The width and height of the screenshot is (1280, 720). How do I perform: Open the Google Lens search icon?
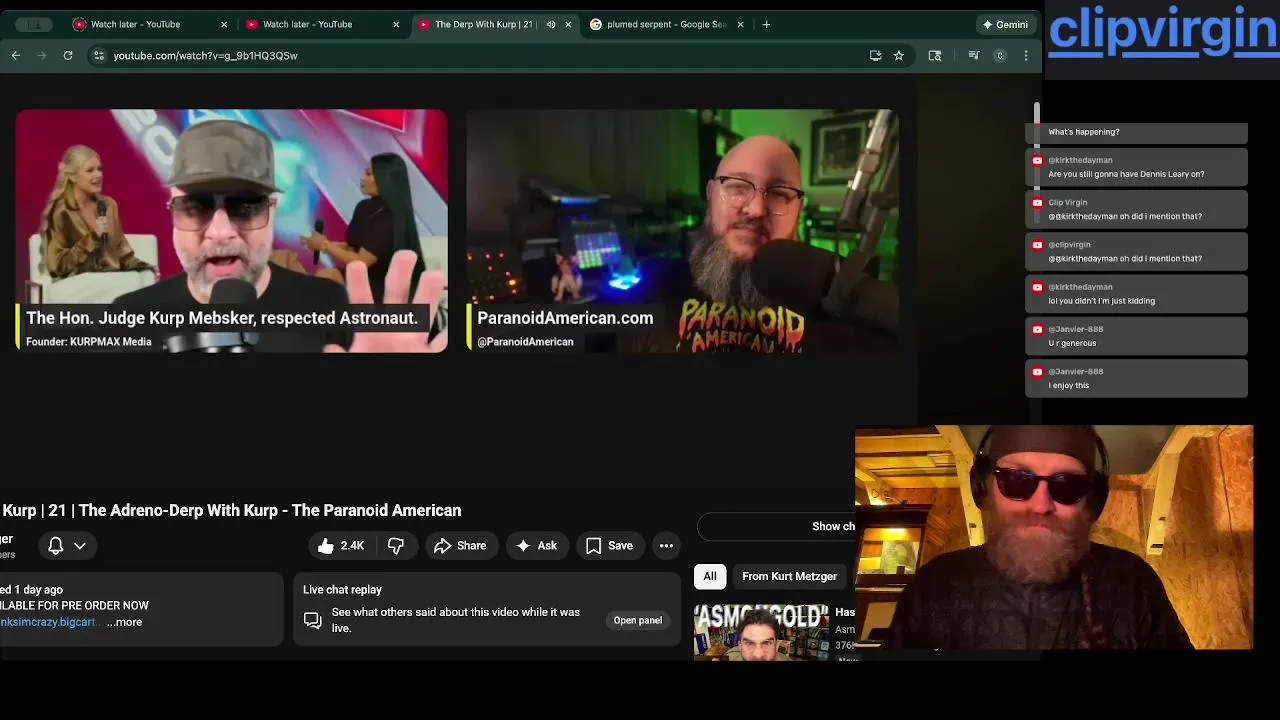935,56
